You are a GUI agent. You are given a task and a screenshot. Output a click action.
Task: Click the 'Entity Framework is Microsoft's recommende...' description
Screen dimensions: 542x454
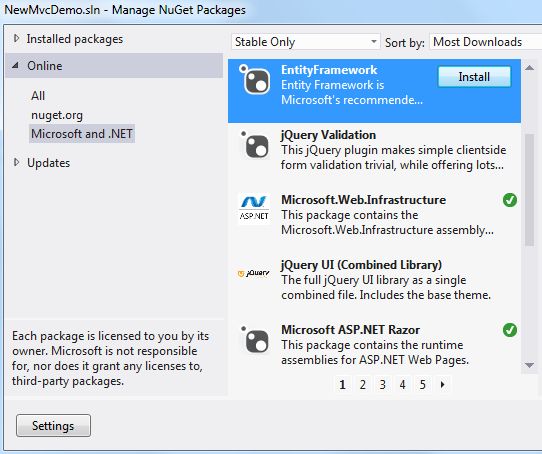click(x=352, y=92)
